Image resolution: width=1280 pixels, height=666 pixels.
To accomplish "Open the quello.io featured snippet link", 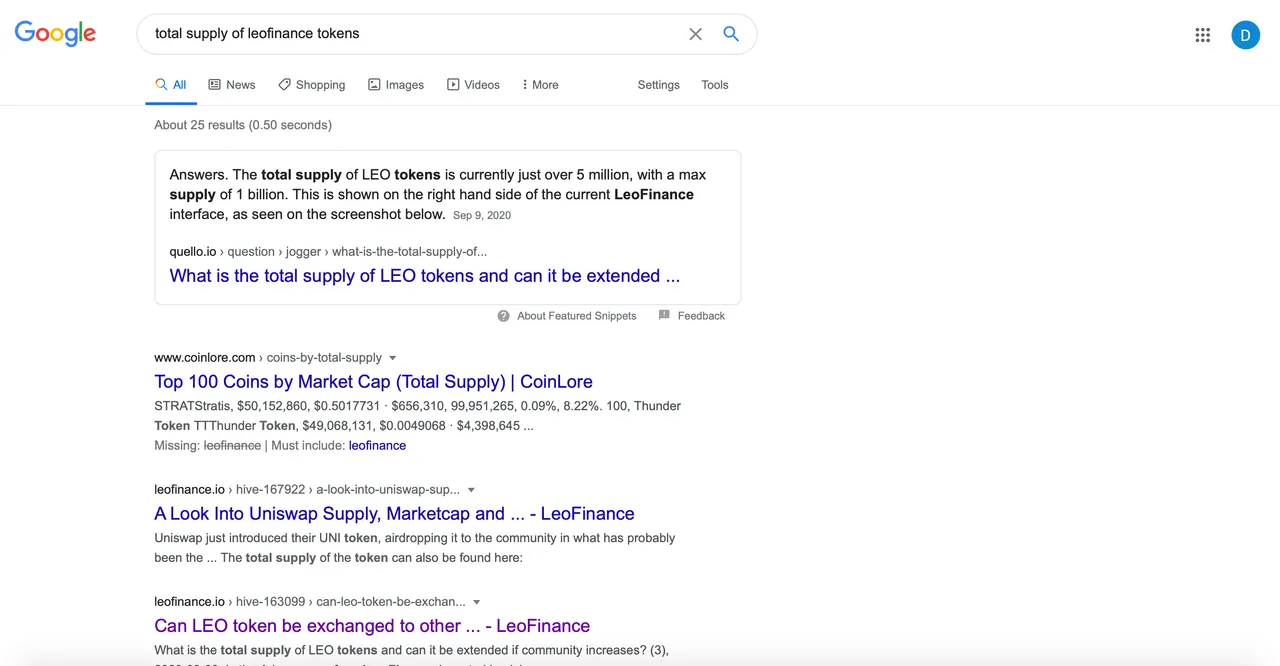I will click(425, 276).
